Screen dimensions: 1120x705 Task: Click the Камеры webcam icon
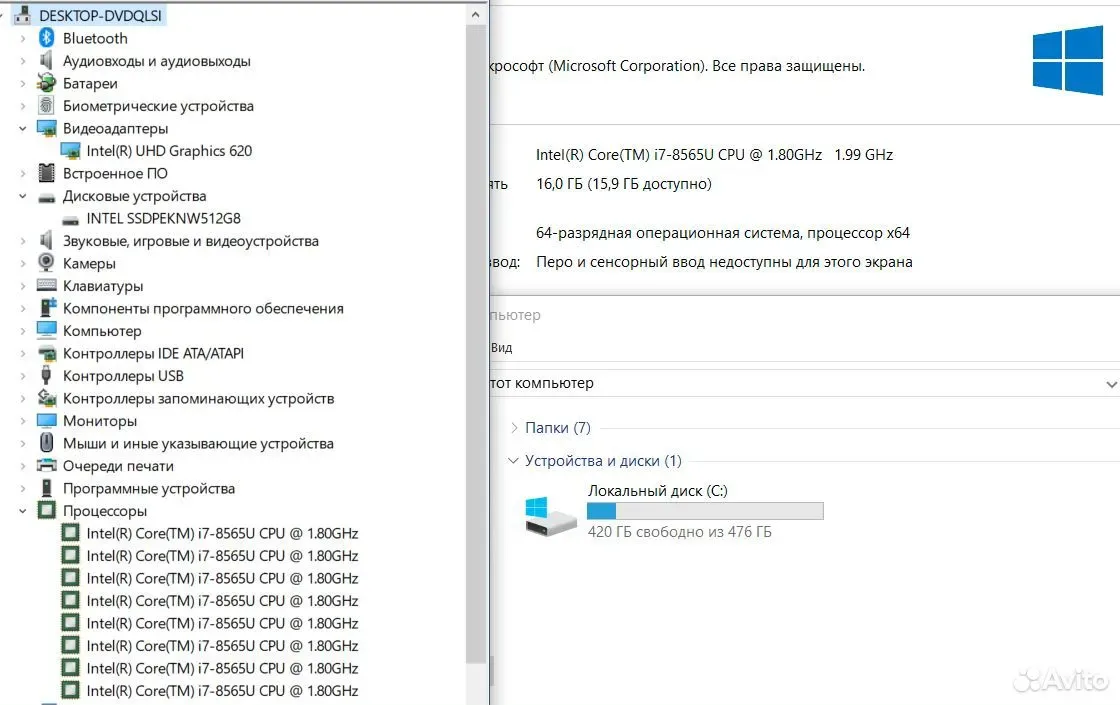tap(46, 263)
